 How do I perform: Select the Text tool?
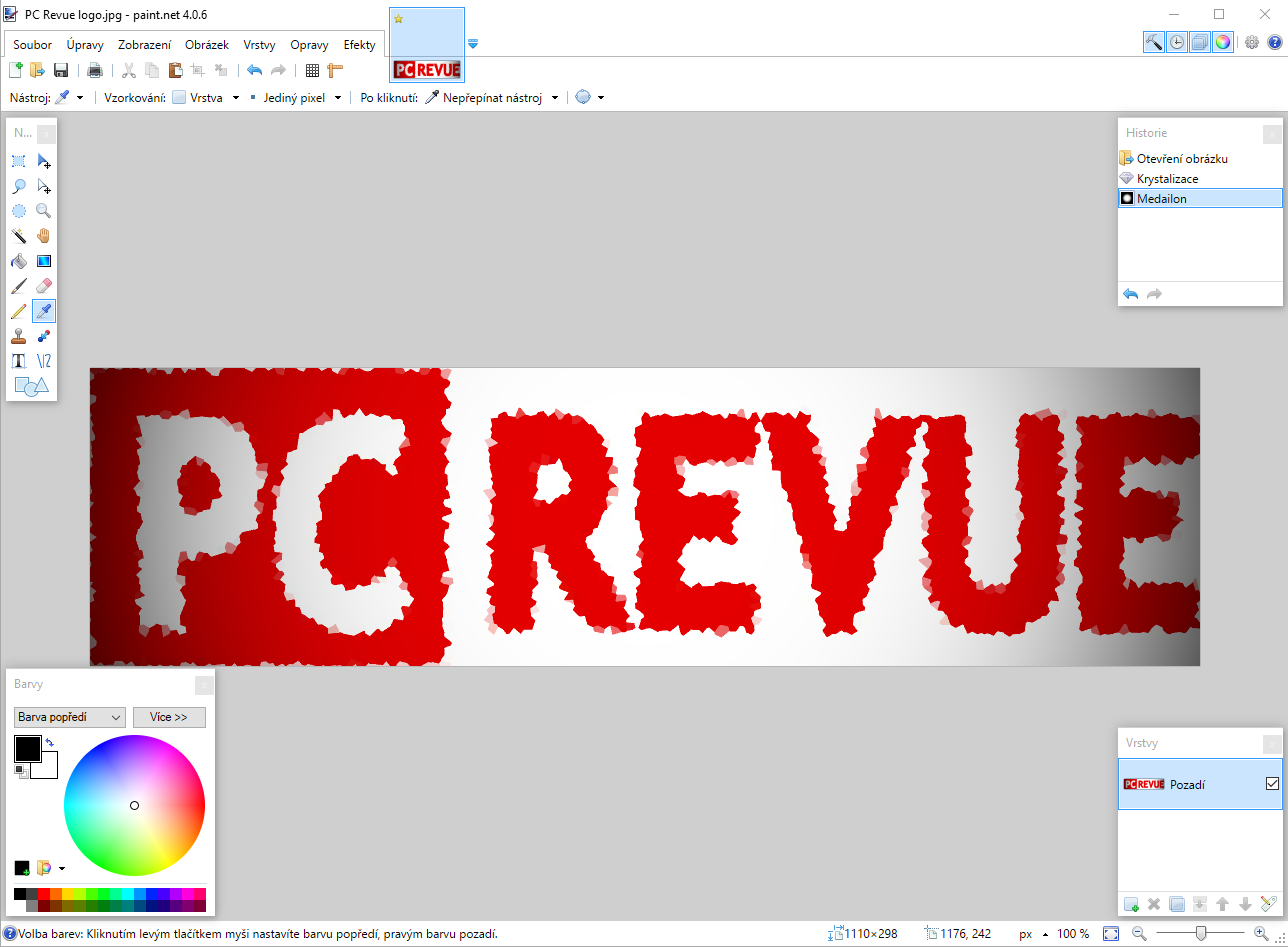18,361
